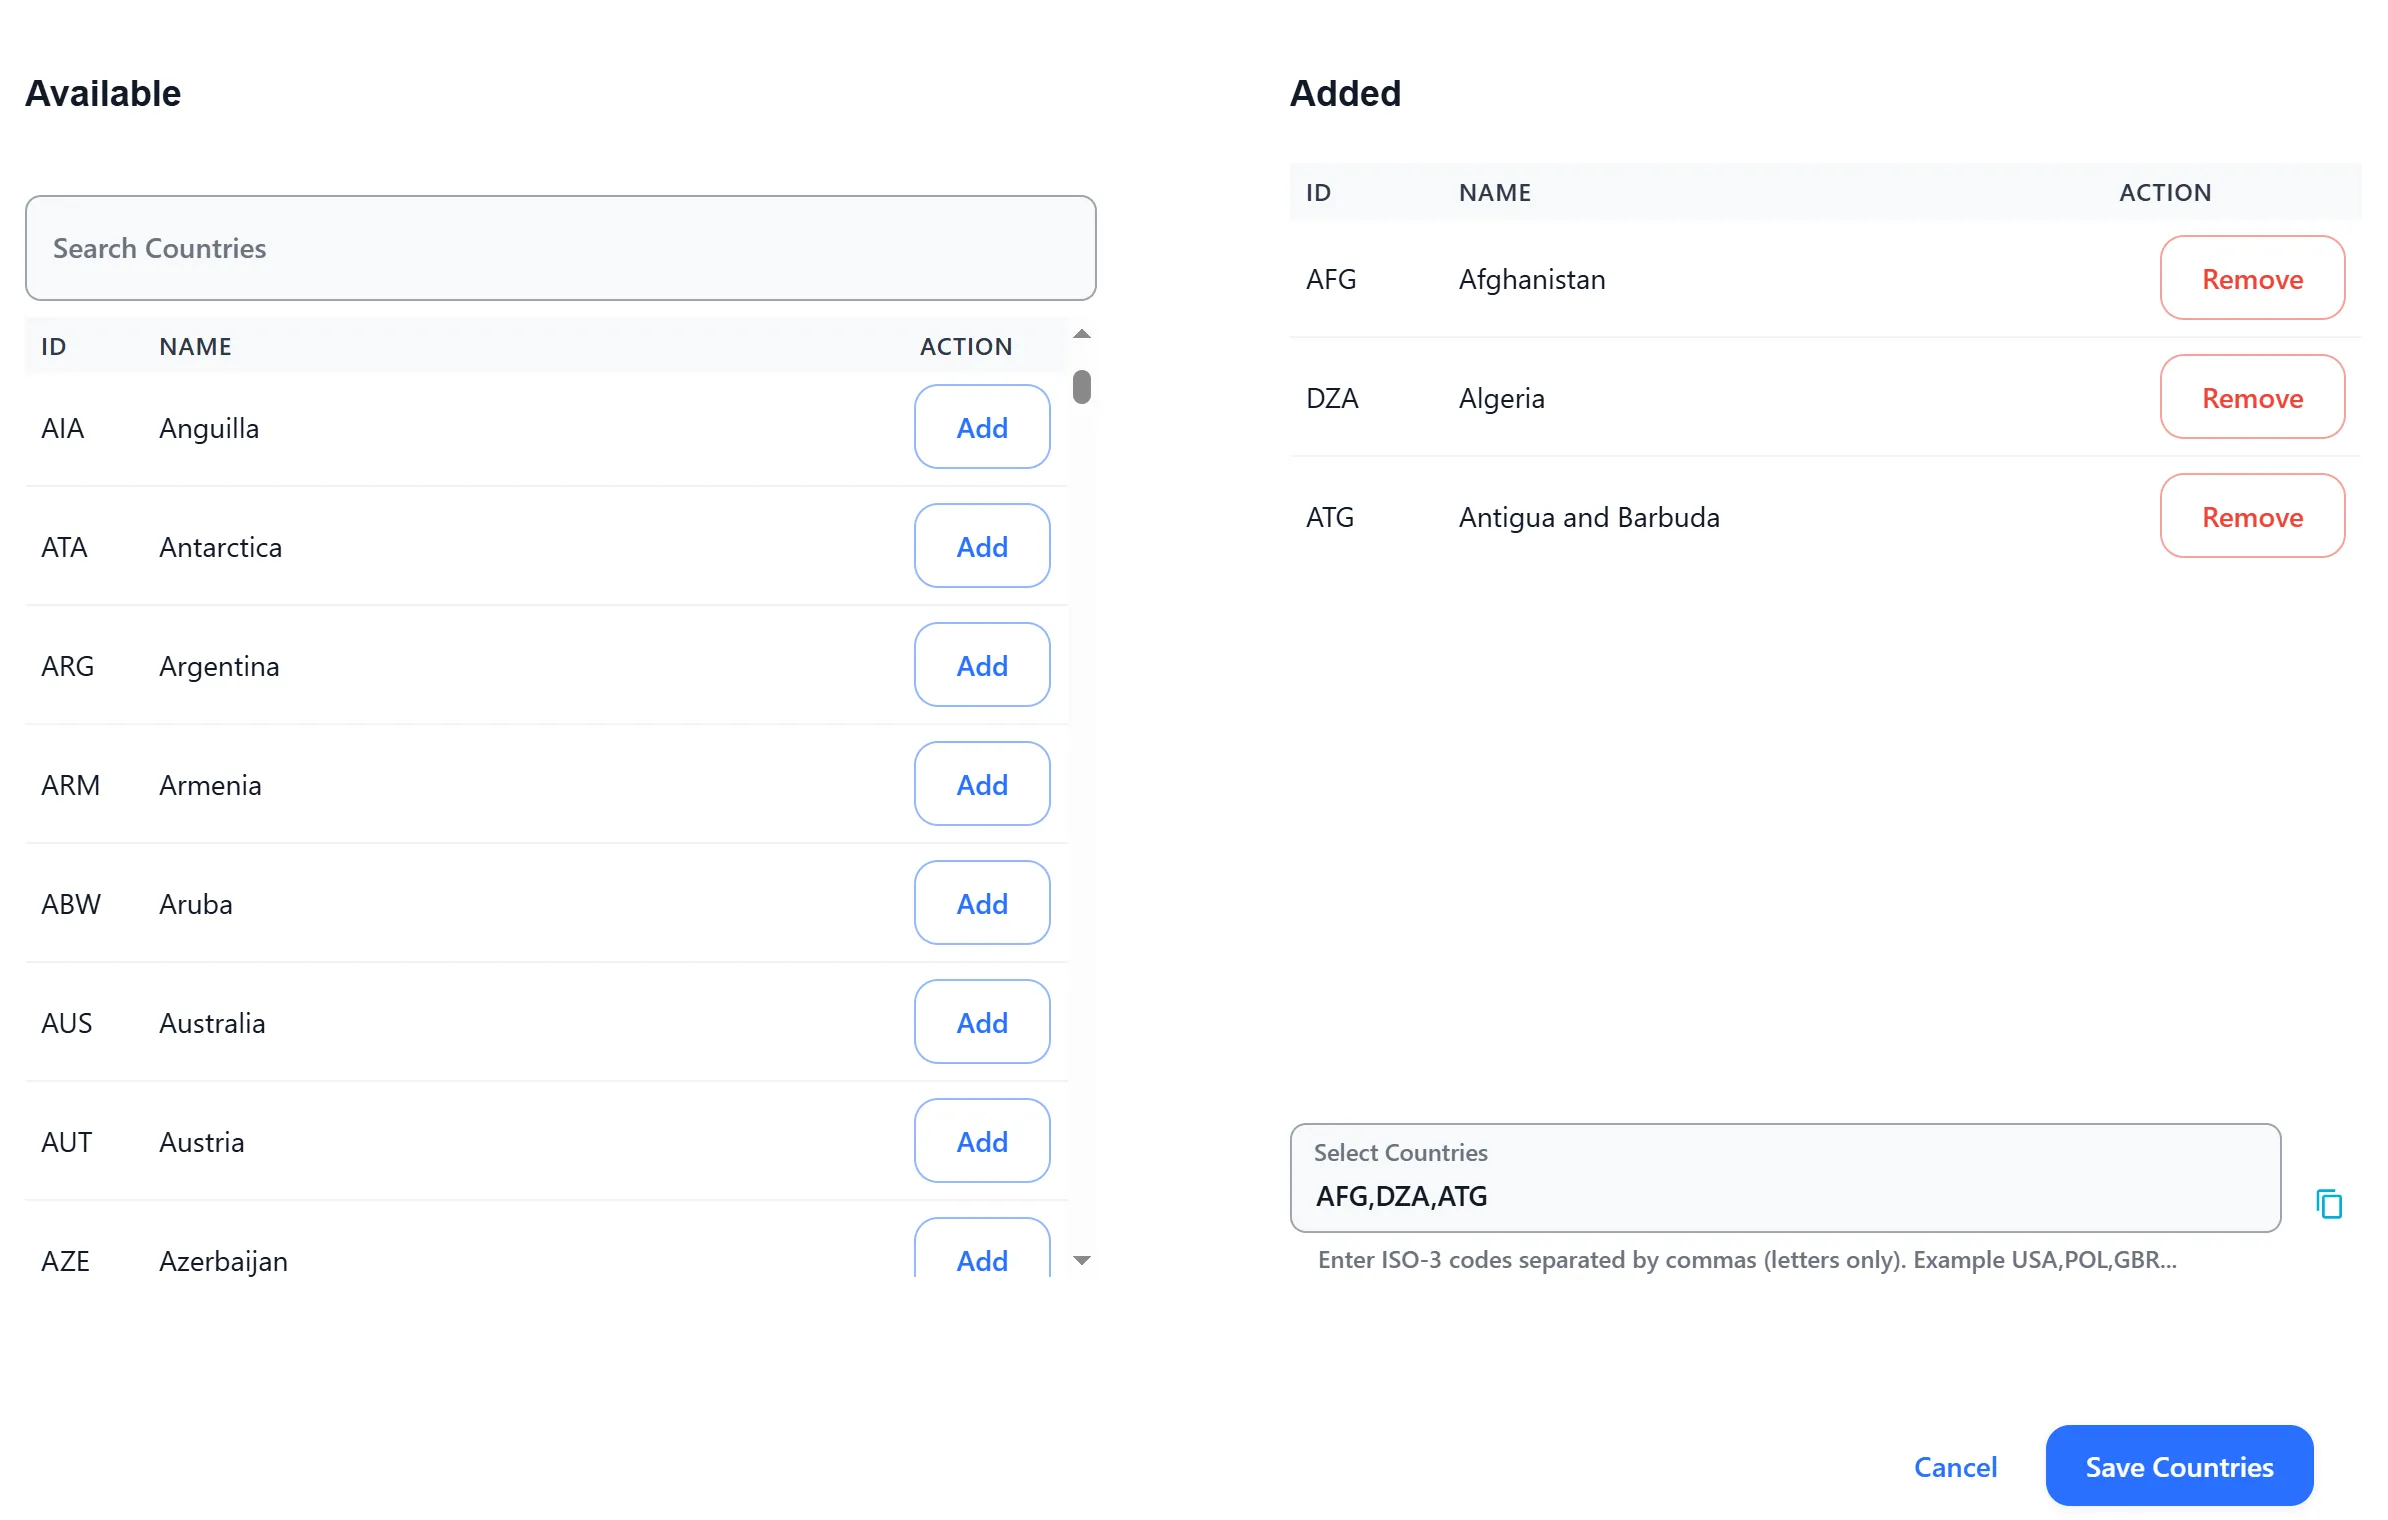Click the scroll up arrow in Available list
This screenshot has height=1520, width=2388.
1081,334
